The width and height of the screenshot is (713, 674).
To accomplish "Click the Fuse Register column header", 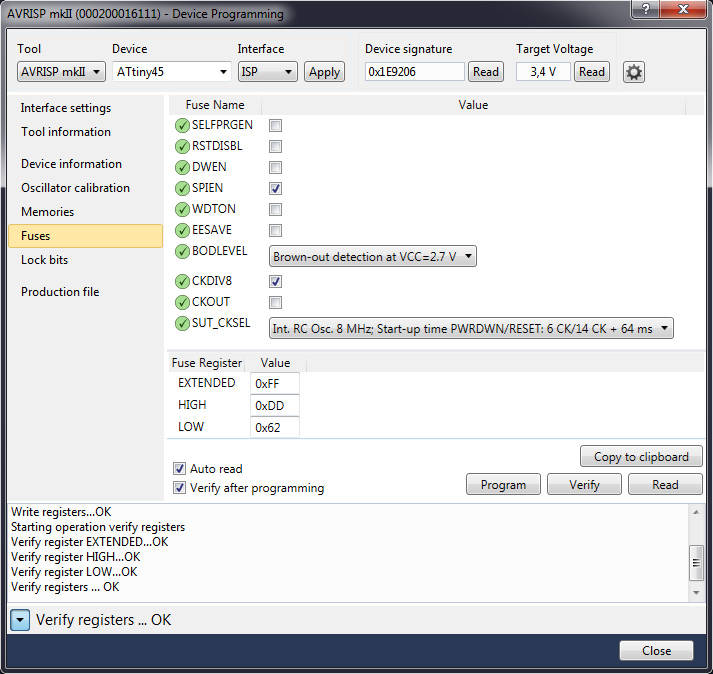I will pos(207,363).
